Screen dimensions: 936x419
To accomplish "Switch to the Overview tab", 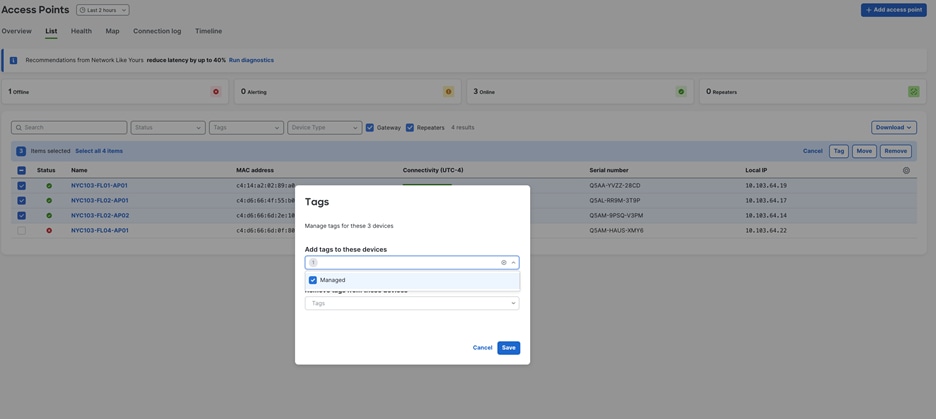I will pyautogui.click(x=17, y=31).
